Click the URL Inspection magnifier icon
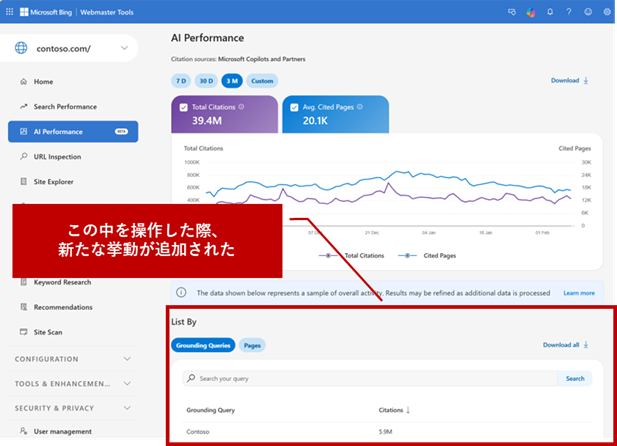This screenshot has width=617, height=446. tap(24, 156)
